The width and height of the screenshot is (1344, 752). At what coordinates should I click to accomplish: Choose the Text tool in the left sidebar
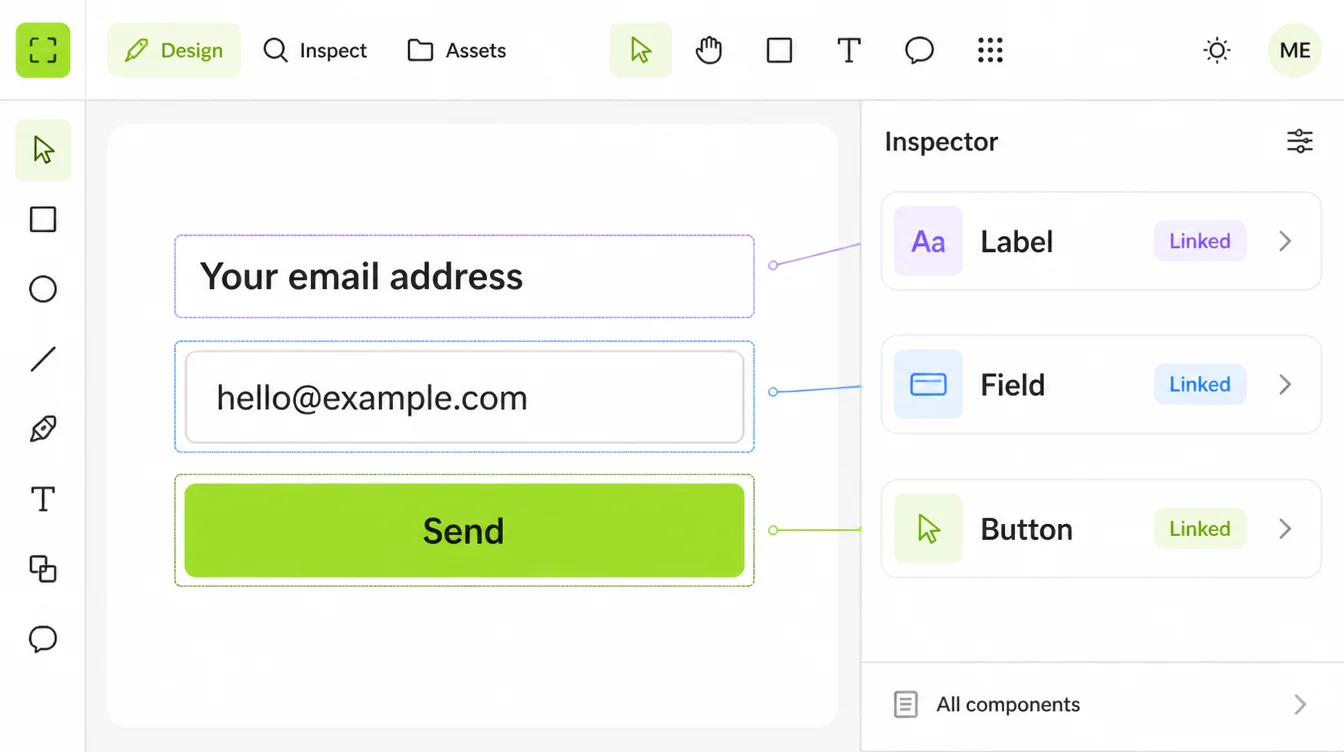pos(43,499)
